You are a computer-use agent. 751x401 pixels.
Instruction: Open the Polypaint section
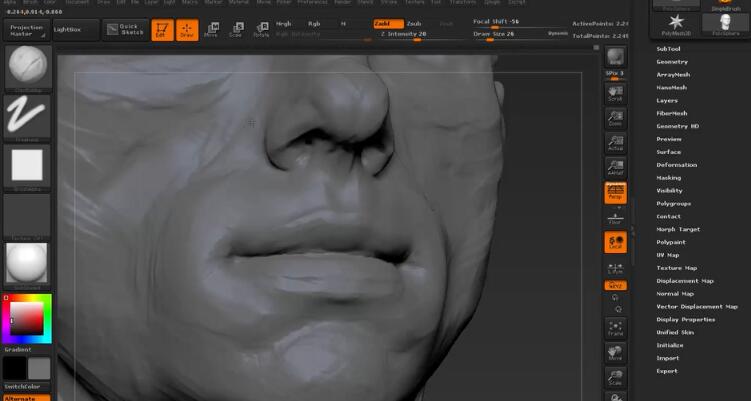671,242
